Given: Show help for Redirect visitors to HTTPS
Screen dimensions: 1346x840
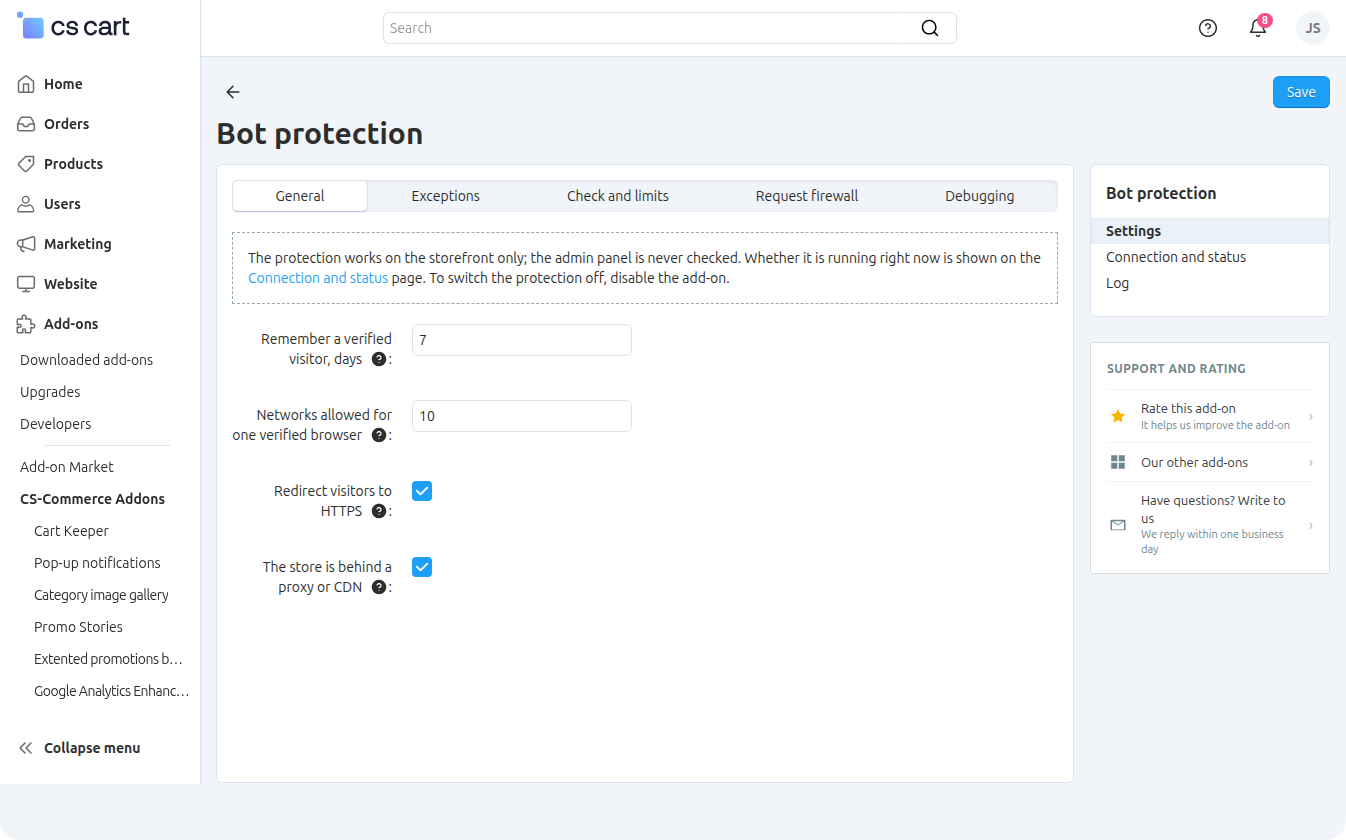Looking at the screenshot, I should tap(379, 511).
